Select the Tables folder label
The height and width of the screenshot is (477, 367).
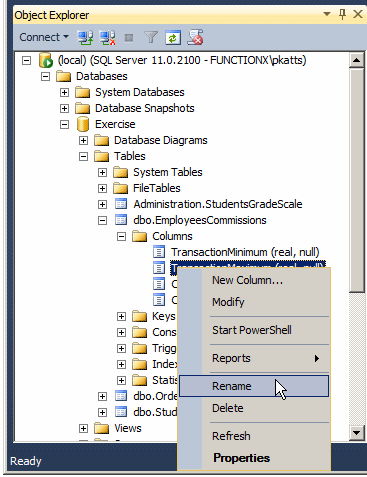(130, 156)
